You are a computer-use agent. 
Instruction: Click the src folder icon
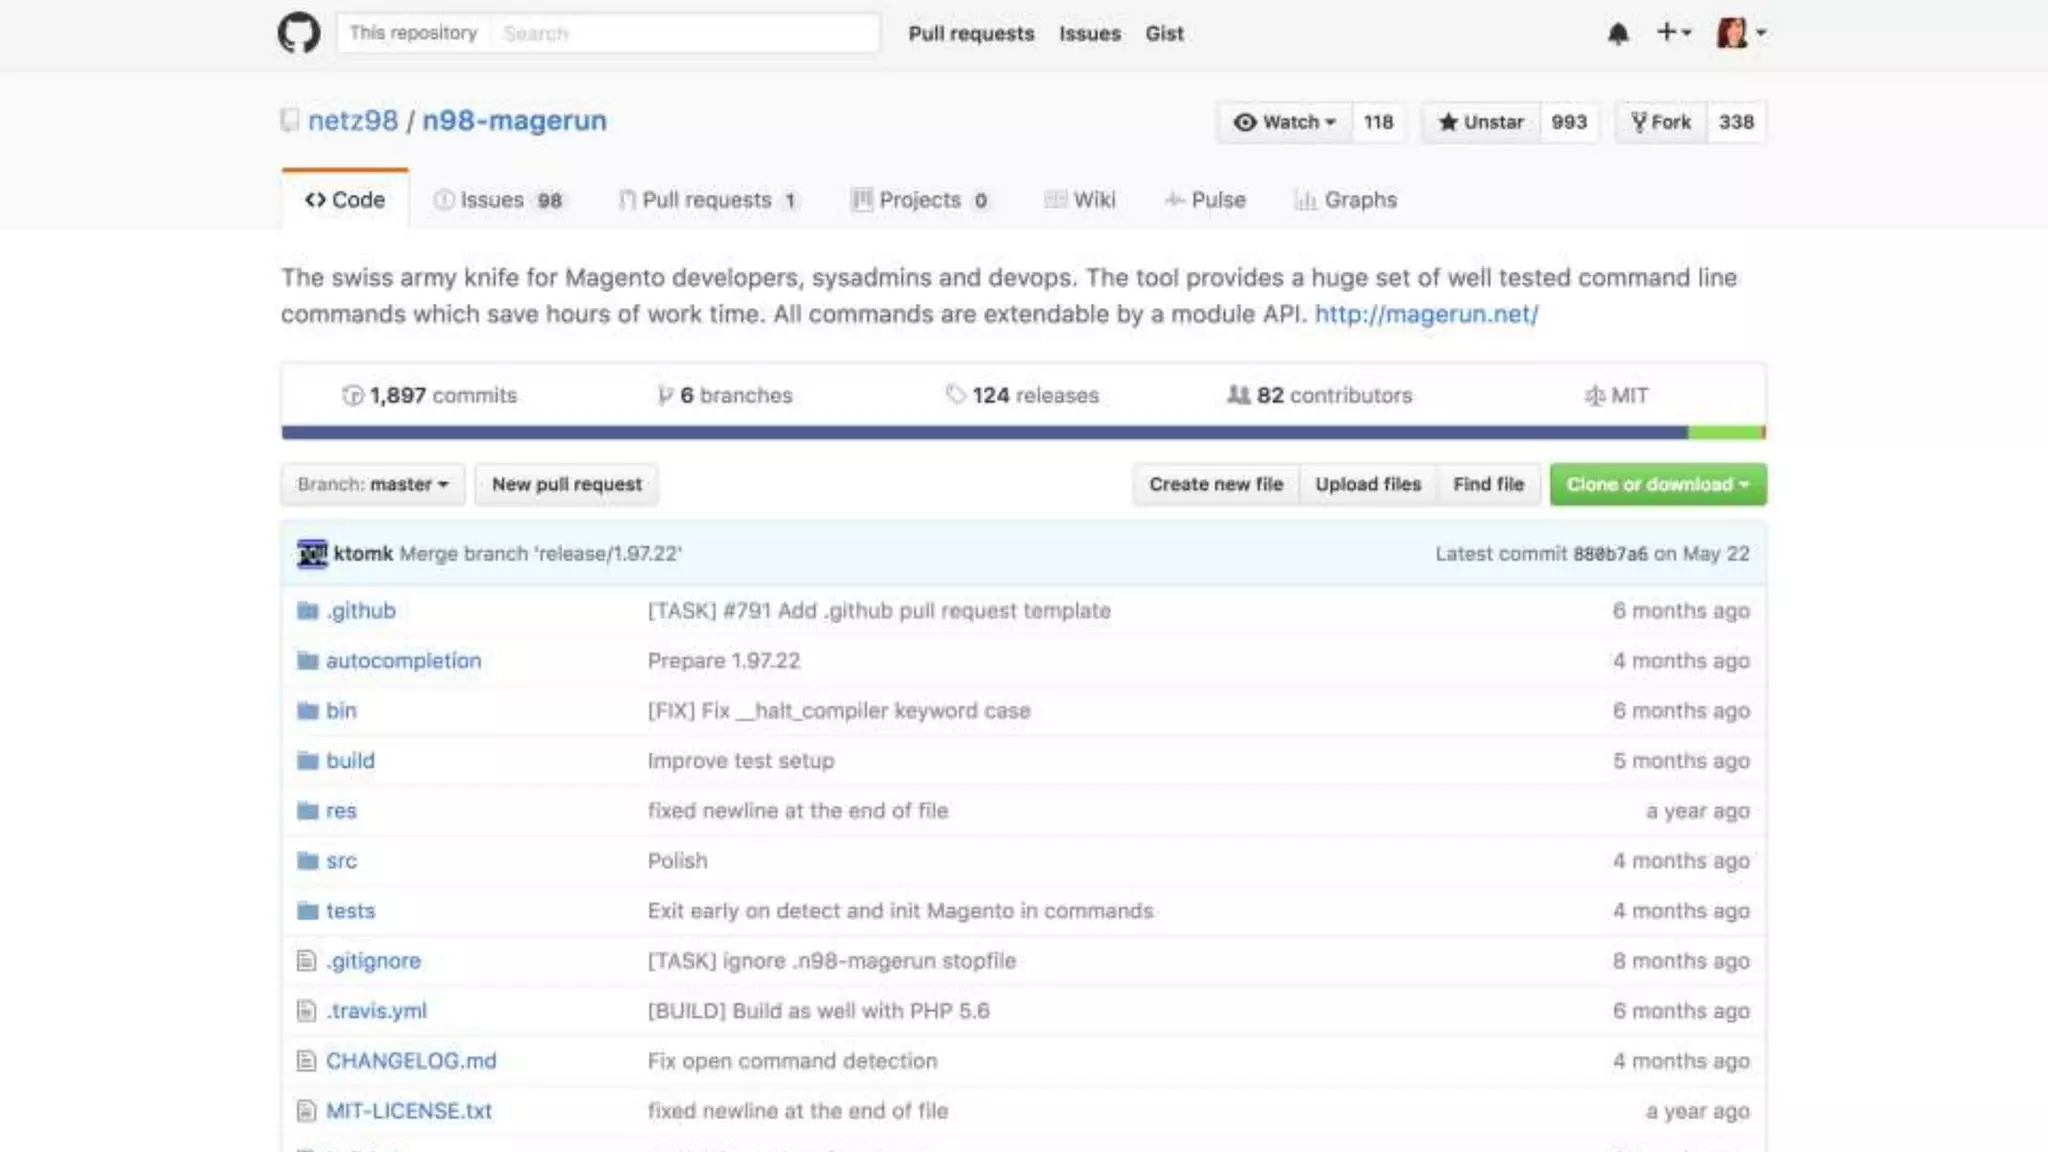point(307,861)
